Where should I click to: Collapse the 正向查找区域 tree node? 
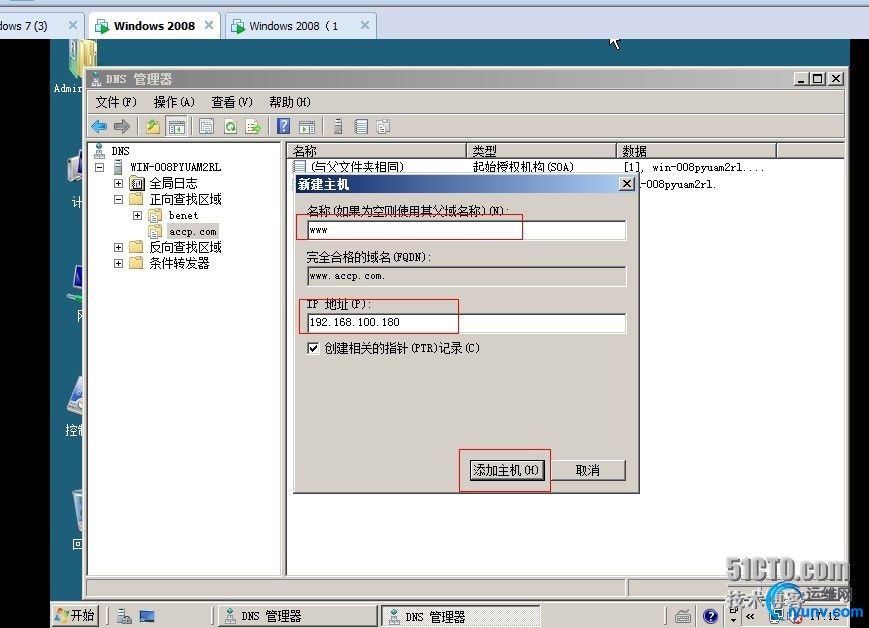(x=118, y=199)
